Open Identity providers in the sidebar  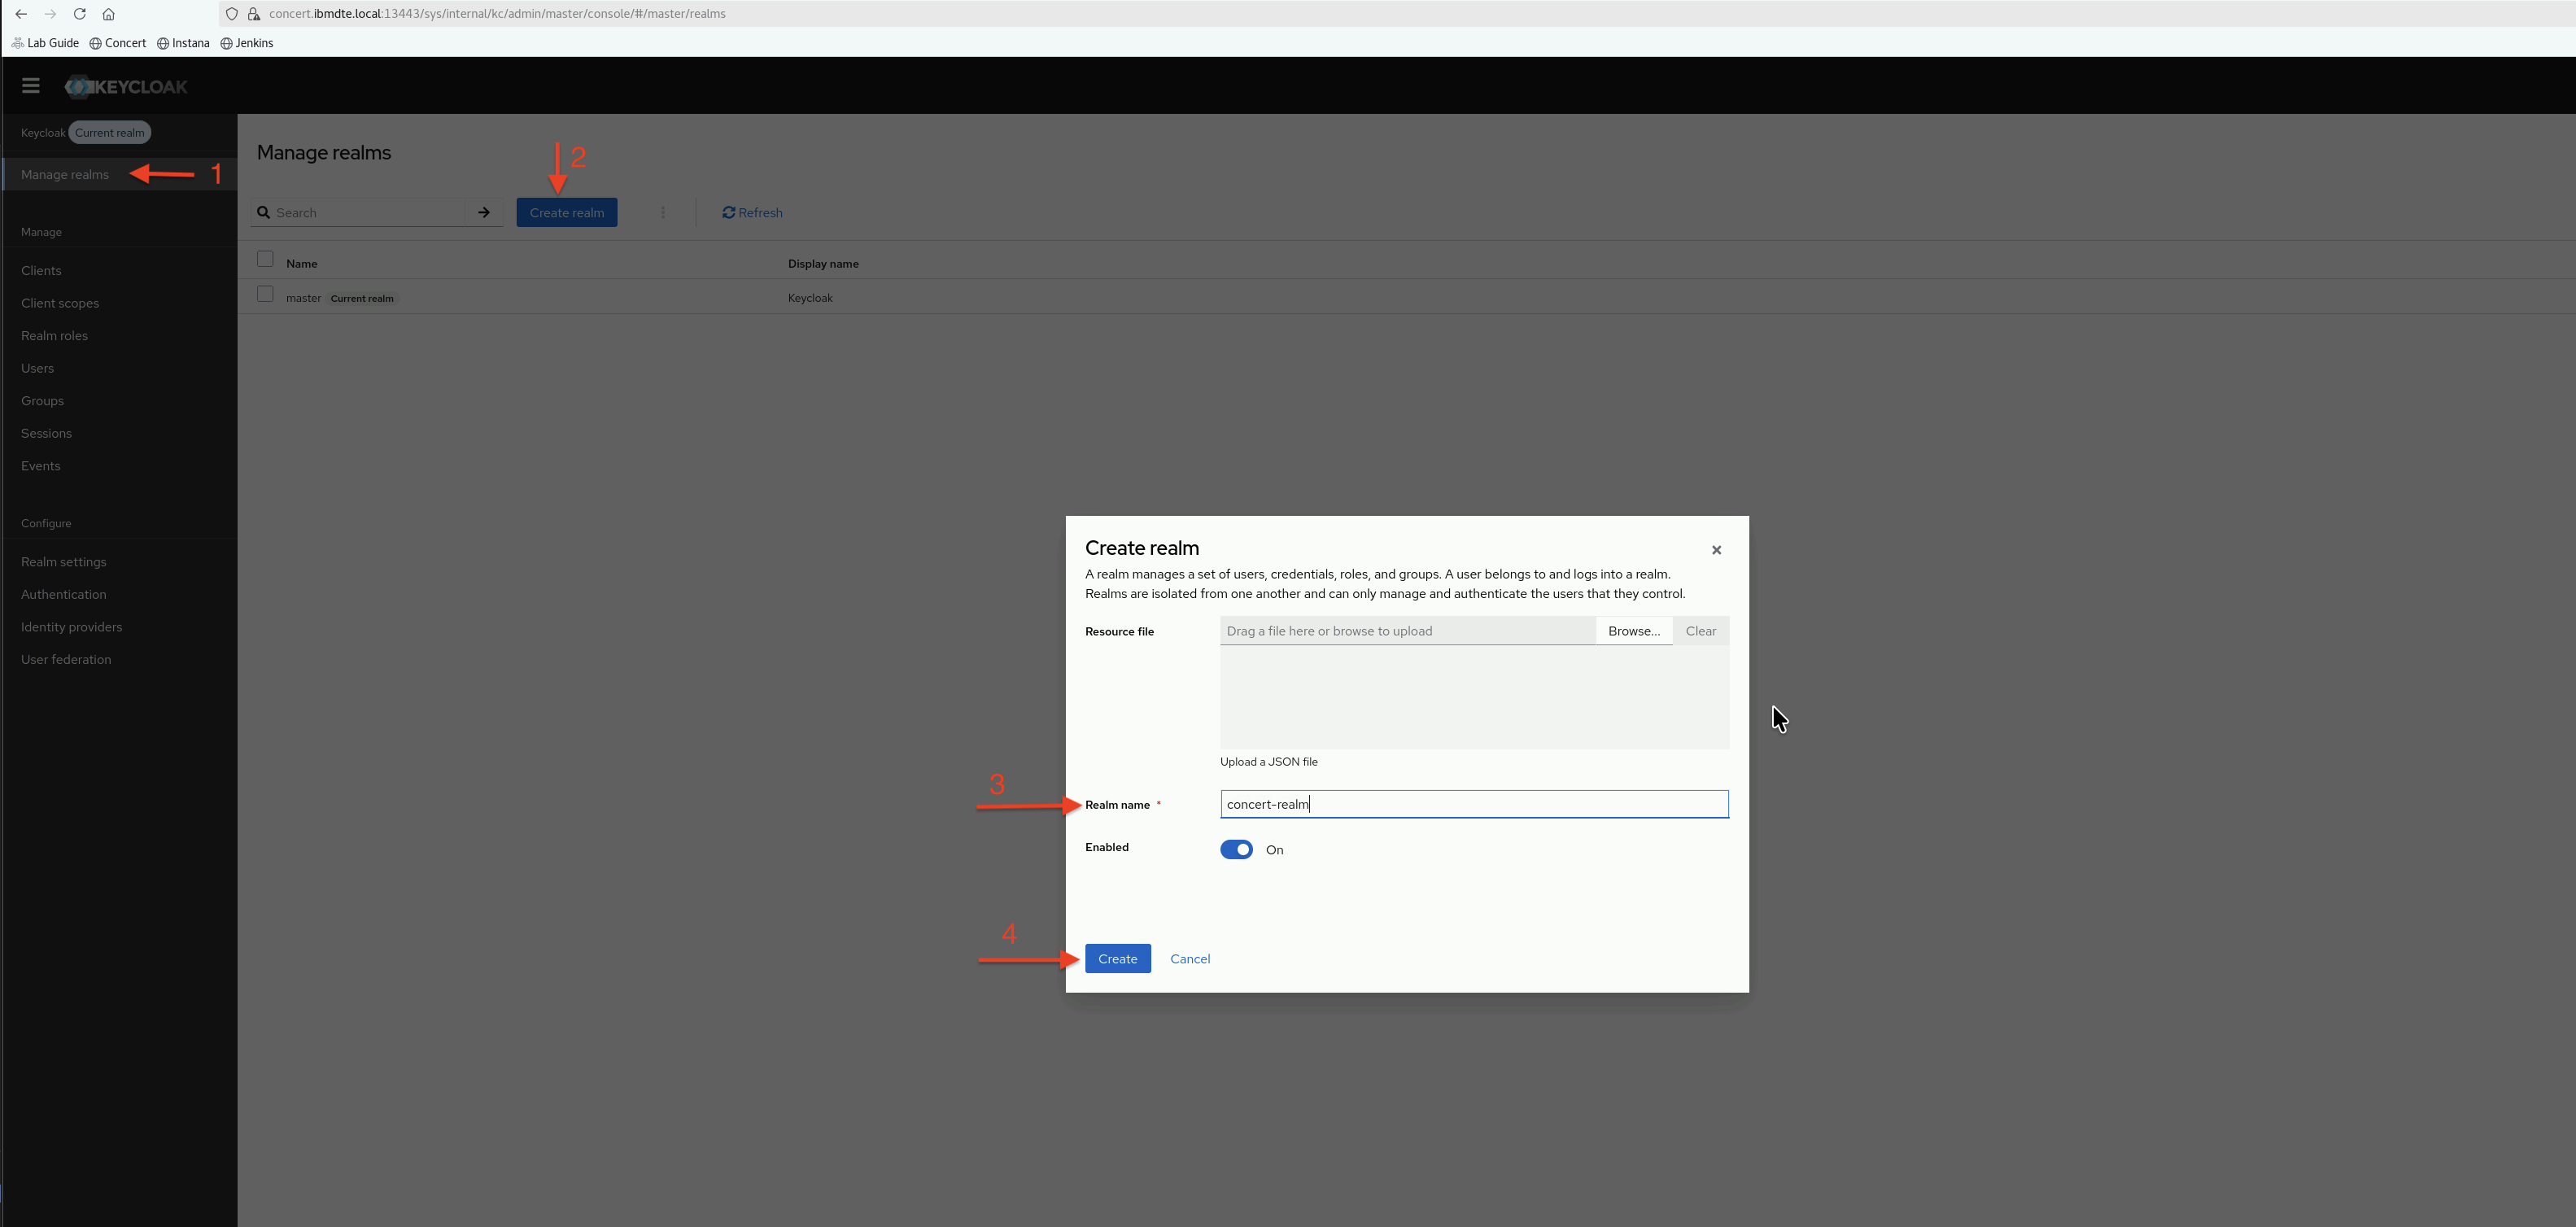[71, 627]
